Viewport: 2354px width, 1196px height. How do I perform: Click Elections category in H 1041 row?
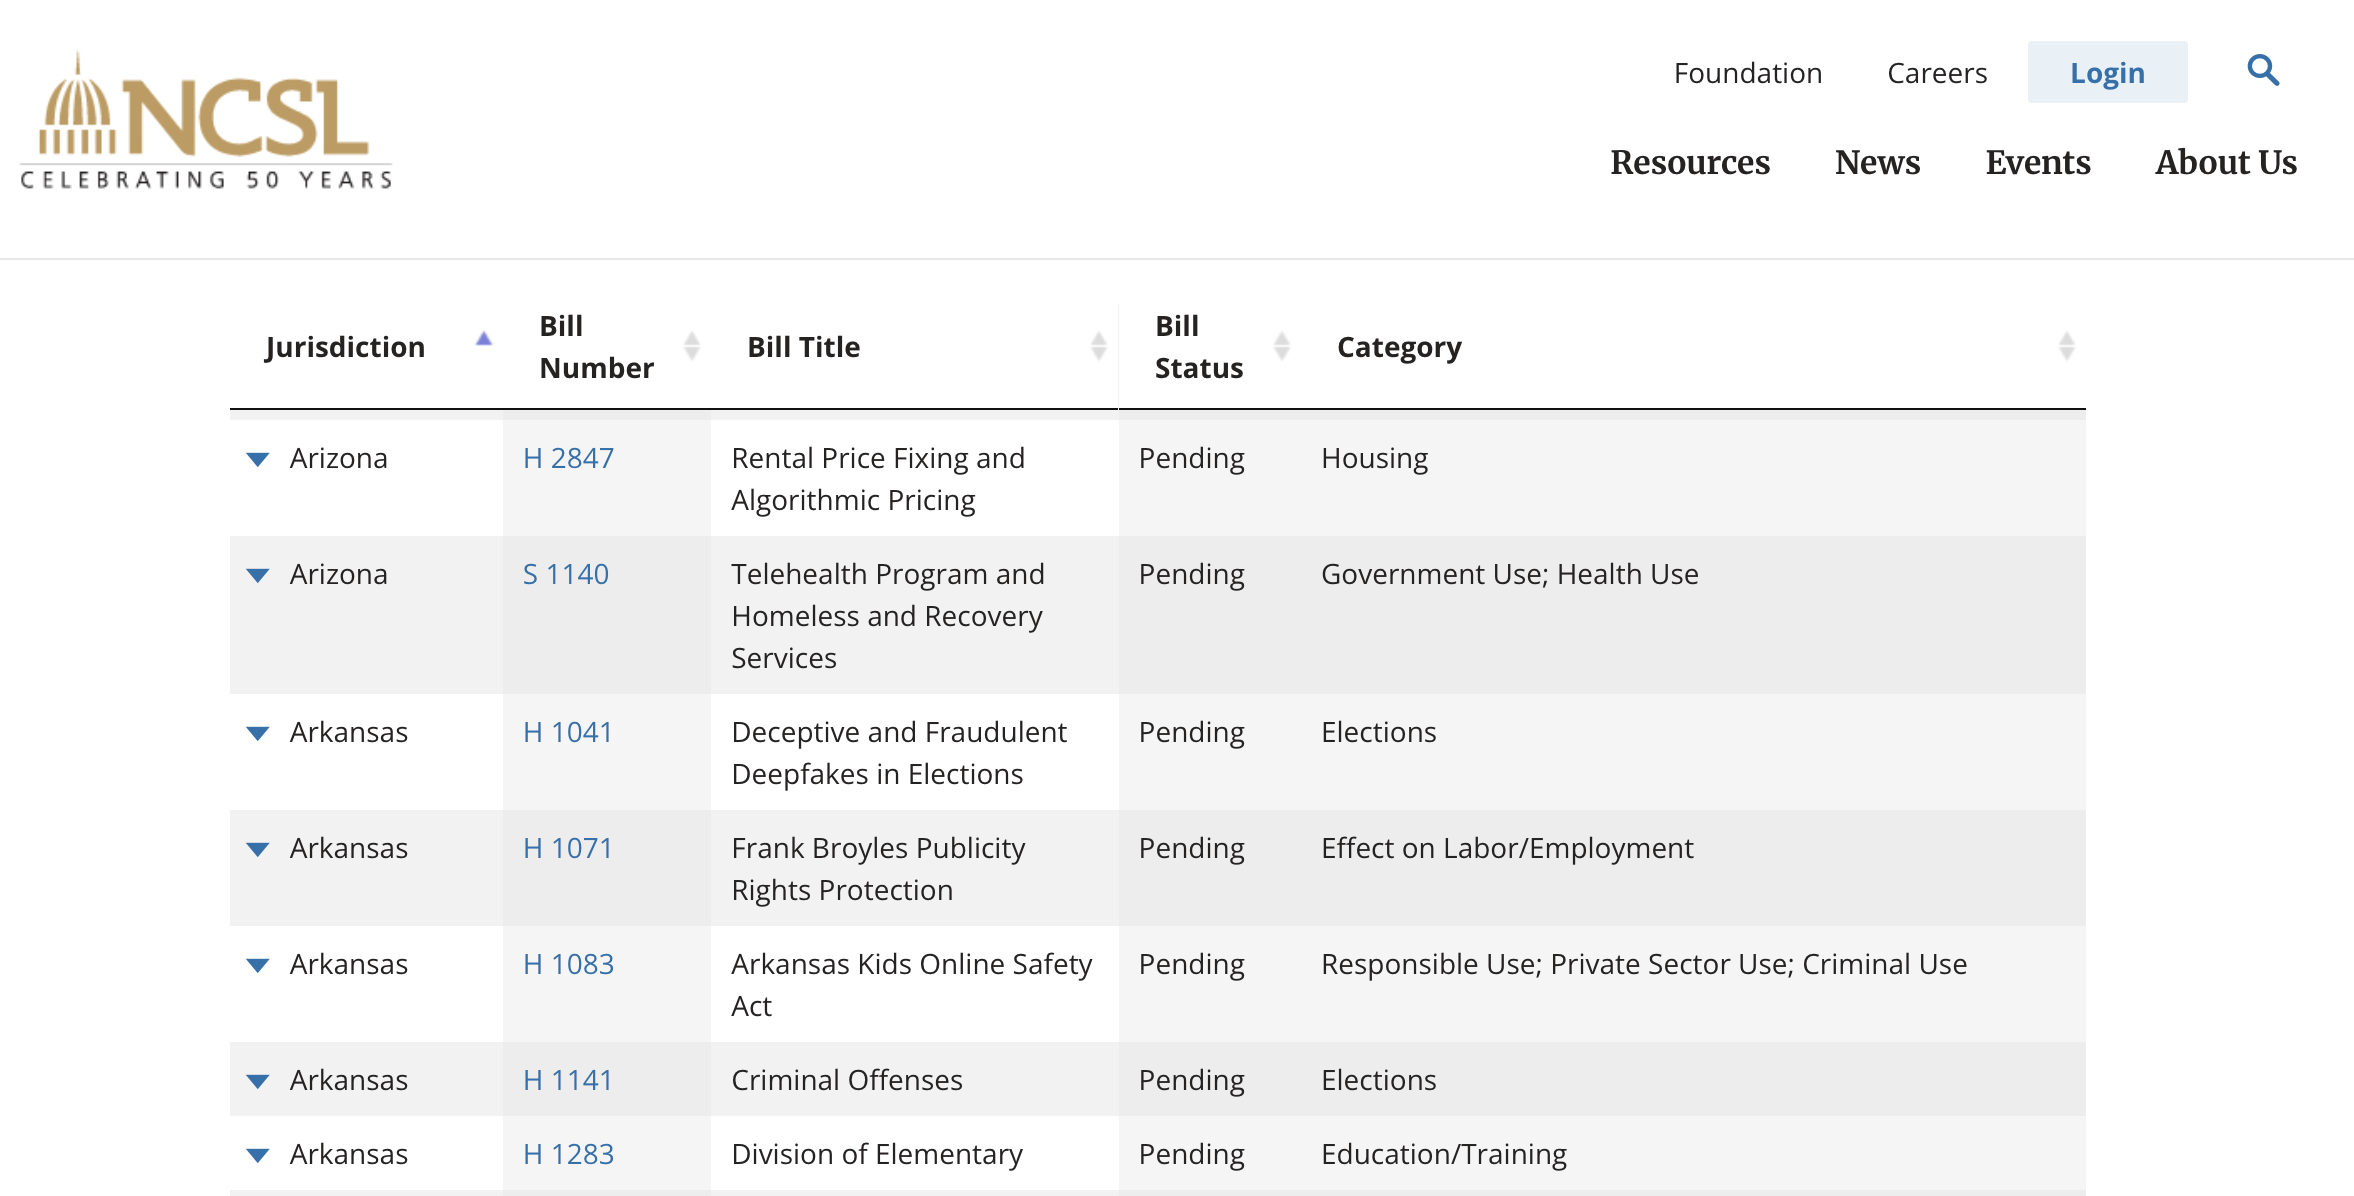point(1378,732)
